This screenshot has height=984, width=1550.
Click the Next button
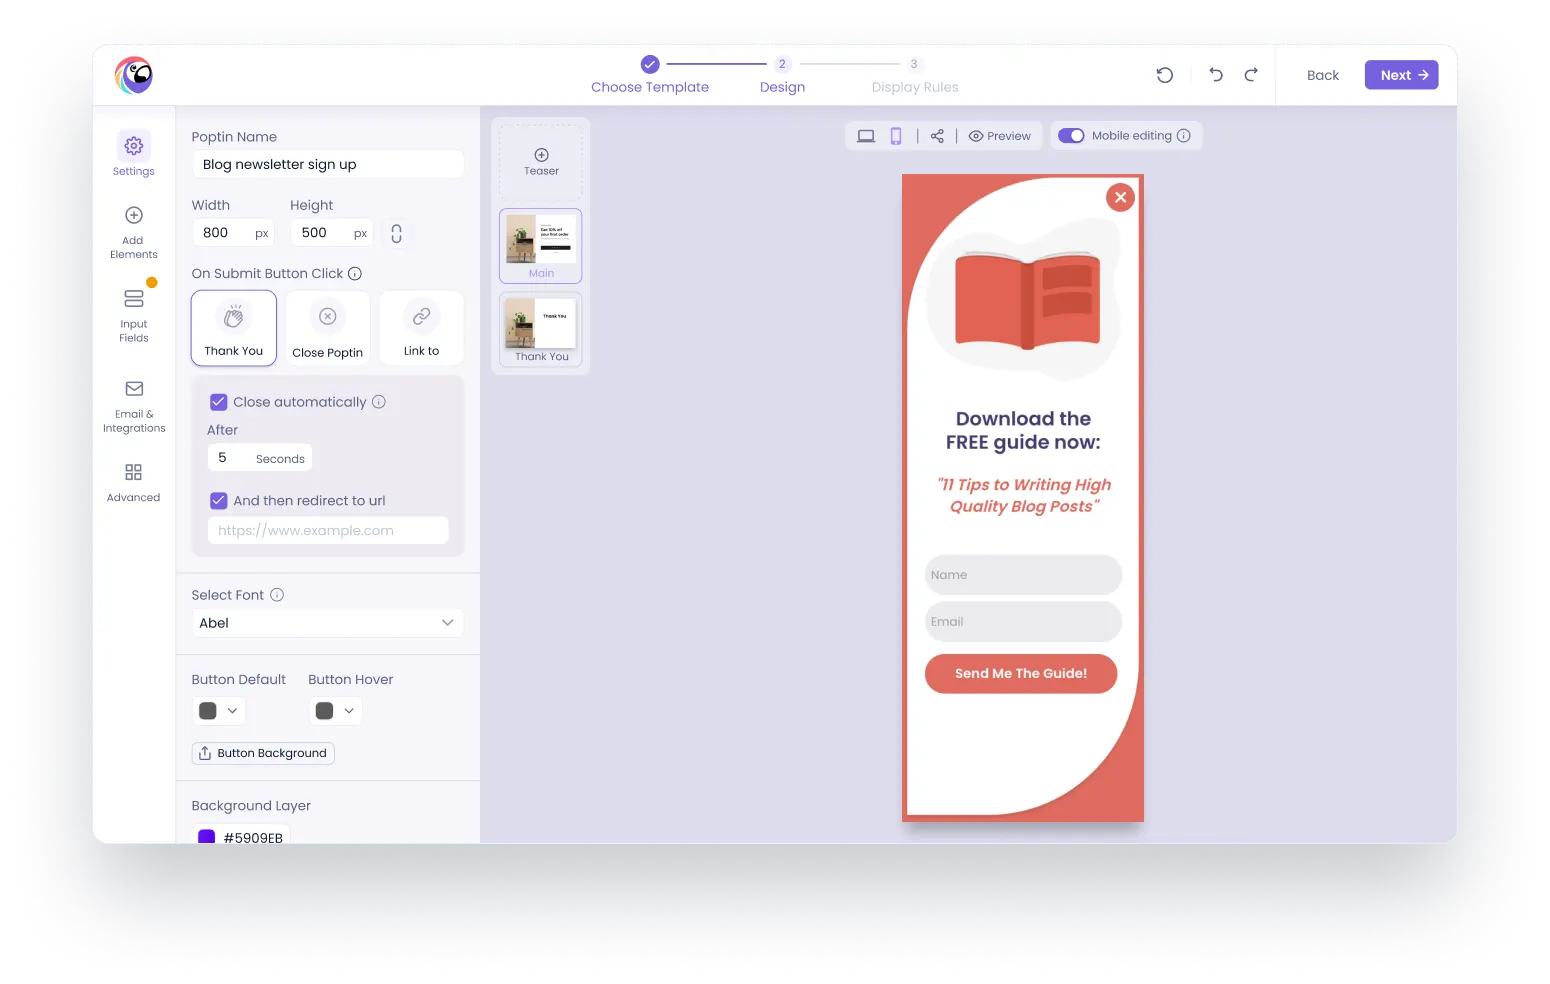pyautogui.click(x=1401, y=75)
